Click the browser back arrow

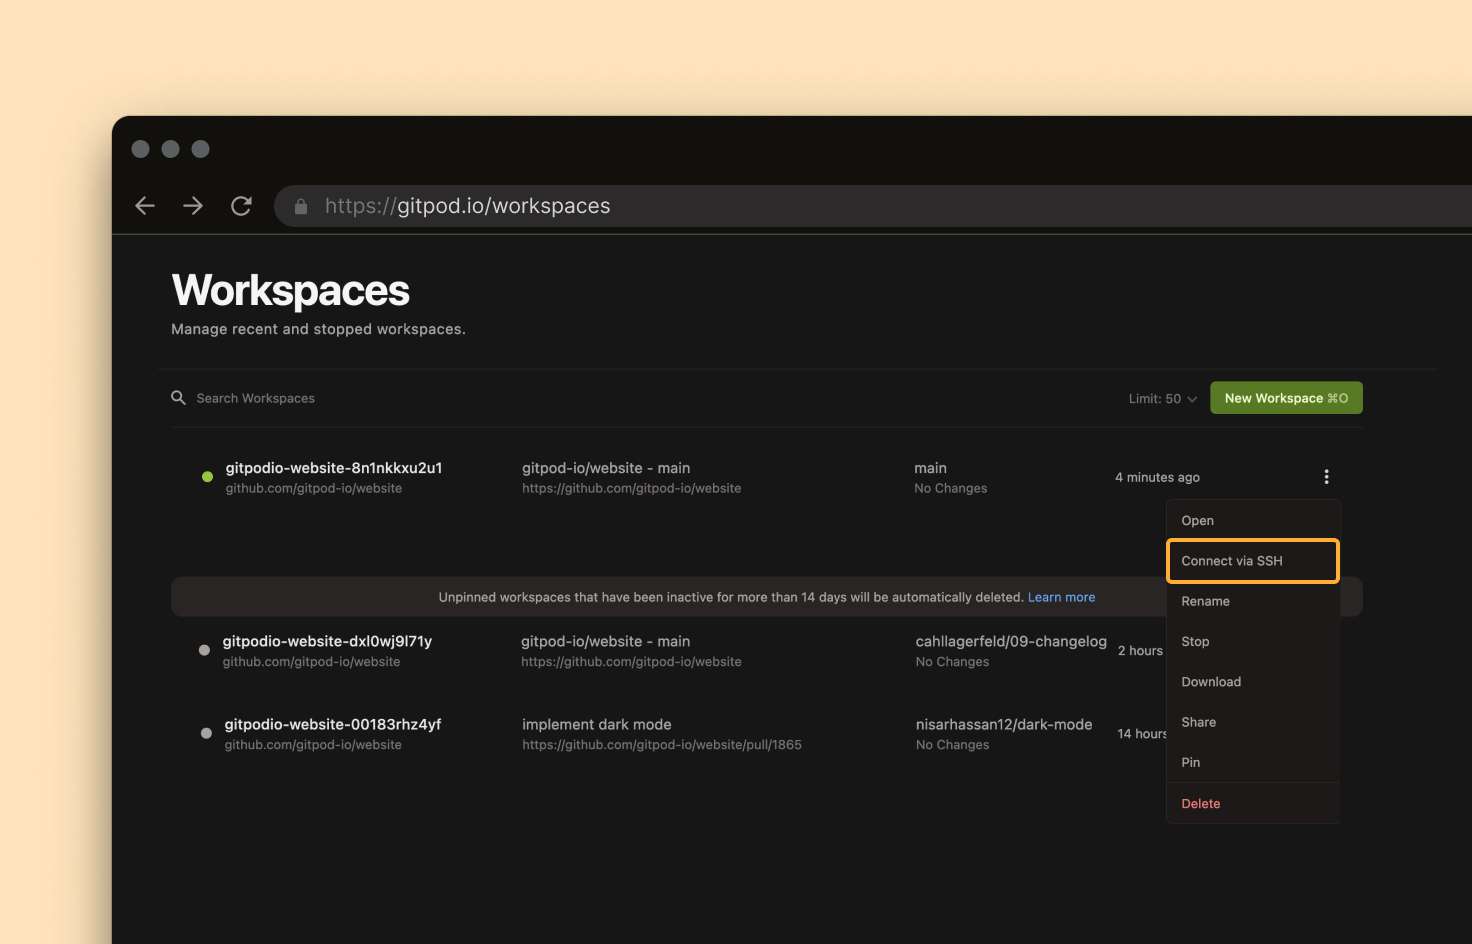pyautogui.click(x=145, y=206)
